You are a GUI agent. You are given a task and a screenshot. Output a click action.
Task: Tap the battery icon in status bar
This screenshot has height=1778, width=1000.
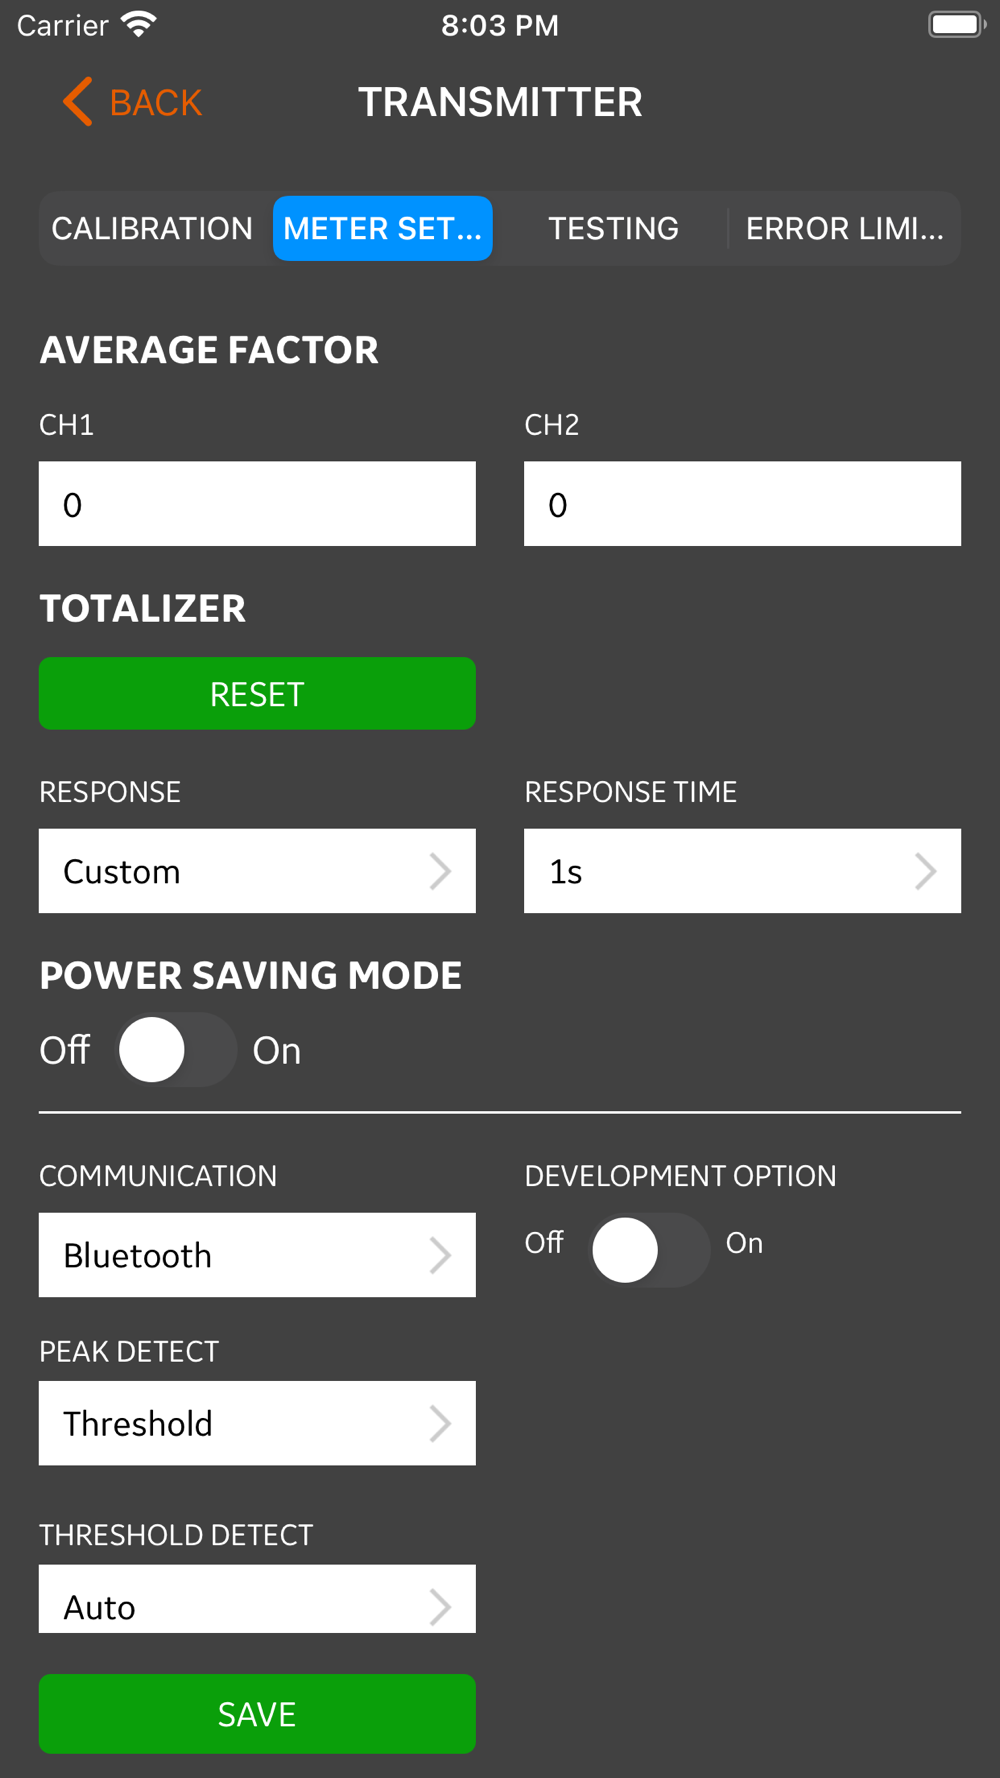pos(957,24)
